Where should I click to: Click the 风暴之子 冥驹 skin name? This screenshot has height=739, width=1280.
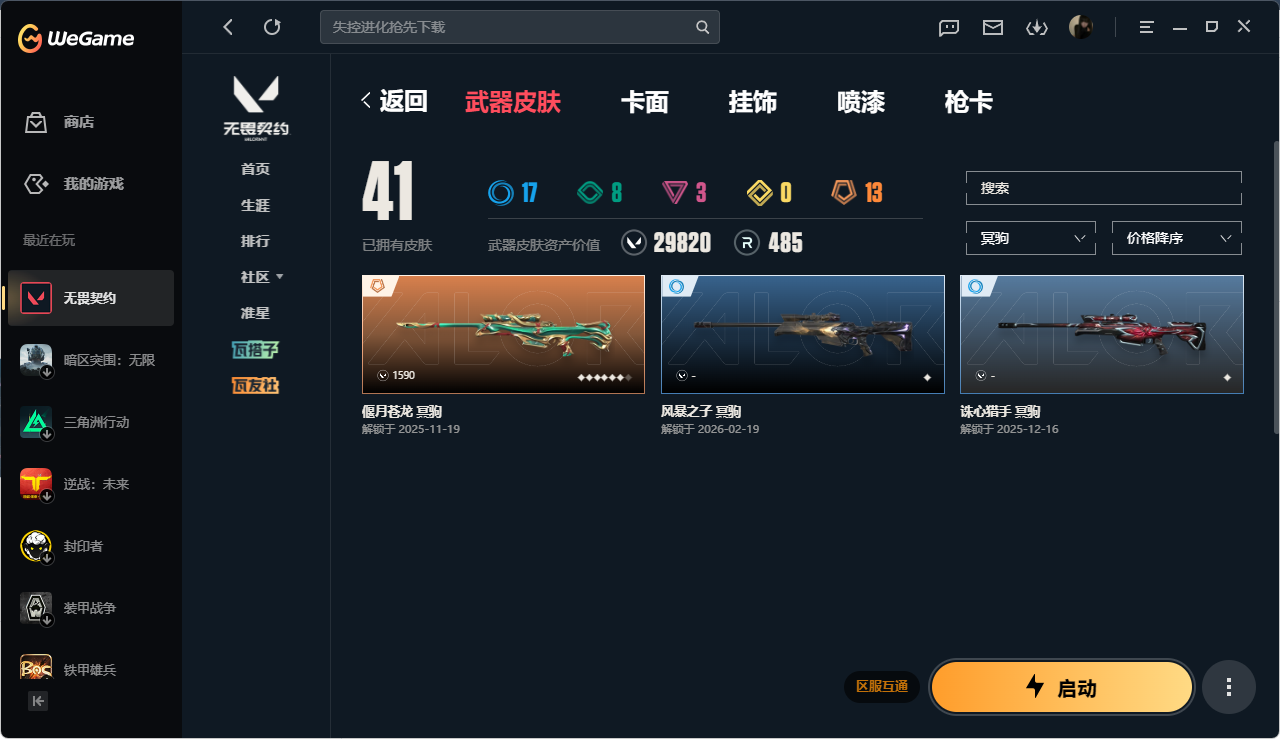coord(701,411)
